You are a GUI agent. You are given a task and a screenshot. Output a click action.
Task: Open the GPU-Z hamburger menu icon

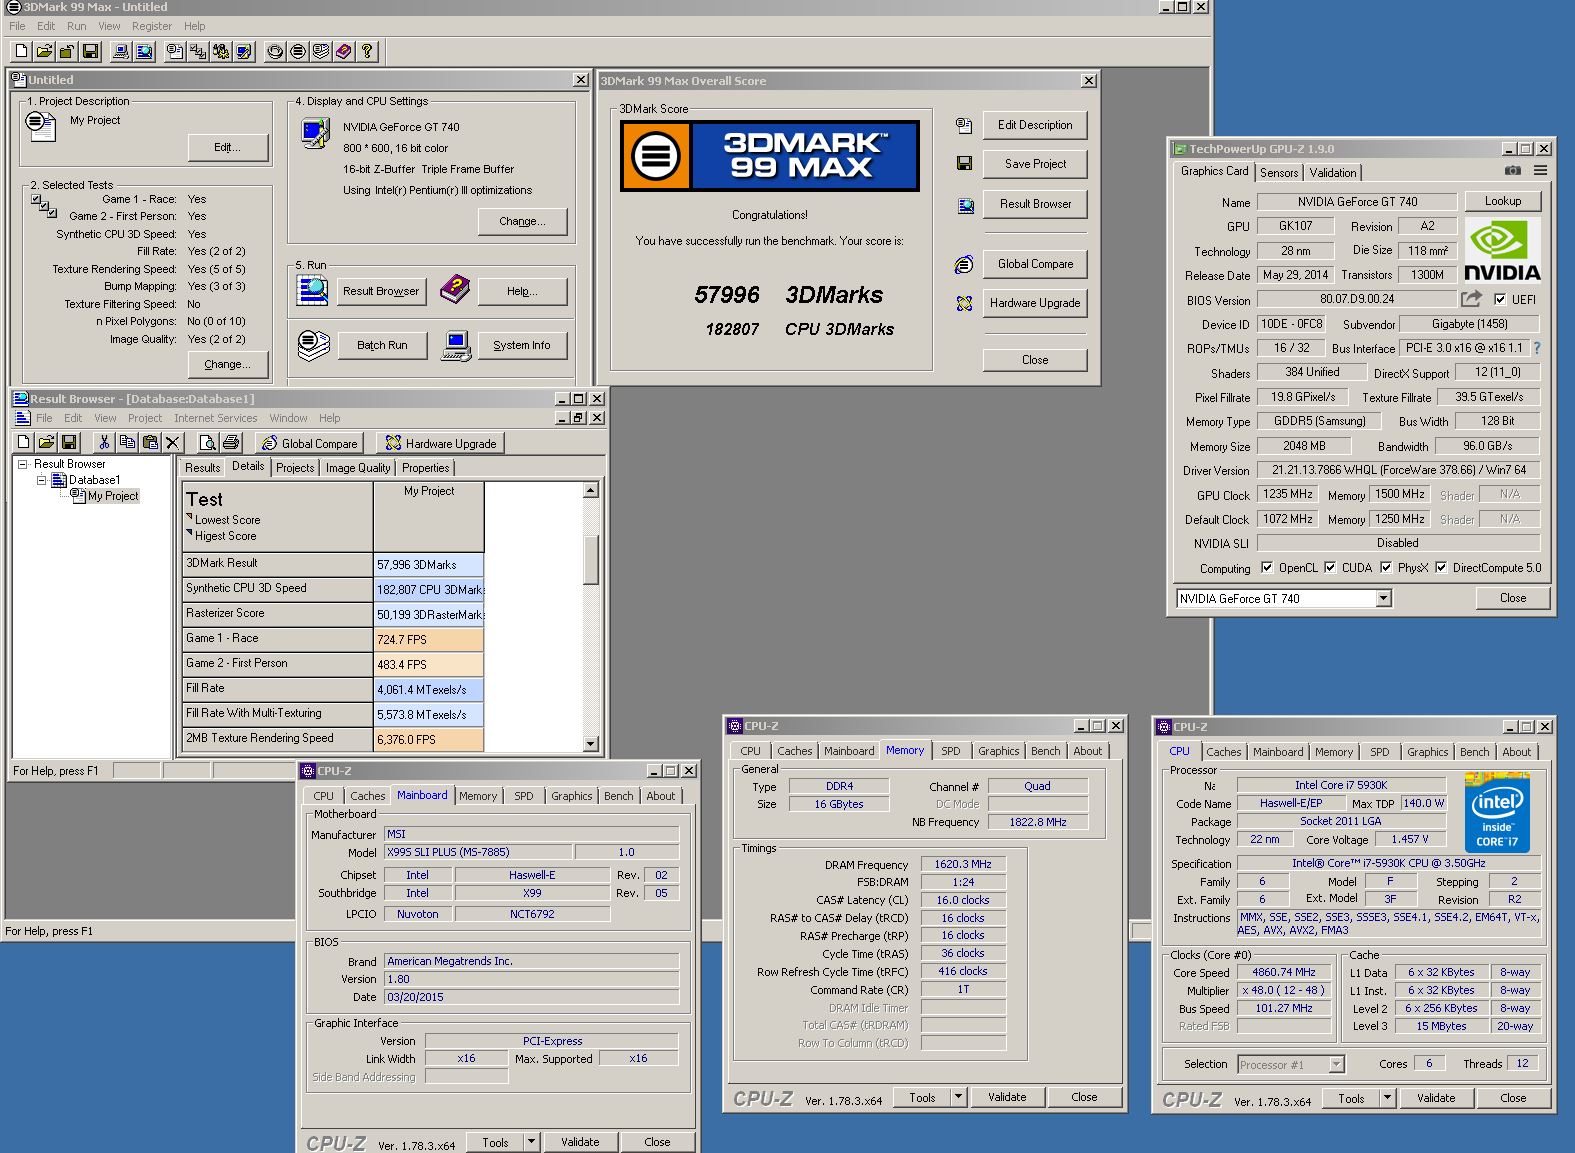pyautogui.click(x=1541, y=171)
